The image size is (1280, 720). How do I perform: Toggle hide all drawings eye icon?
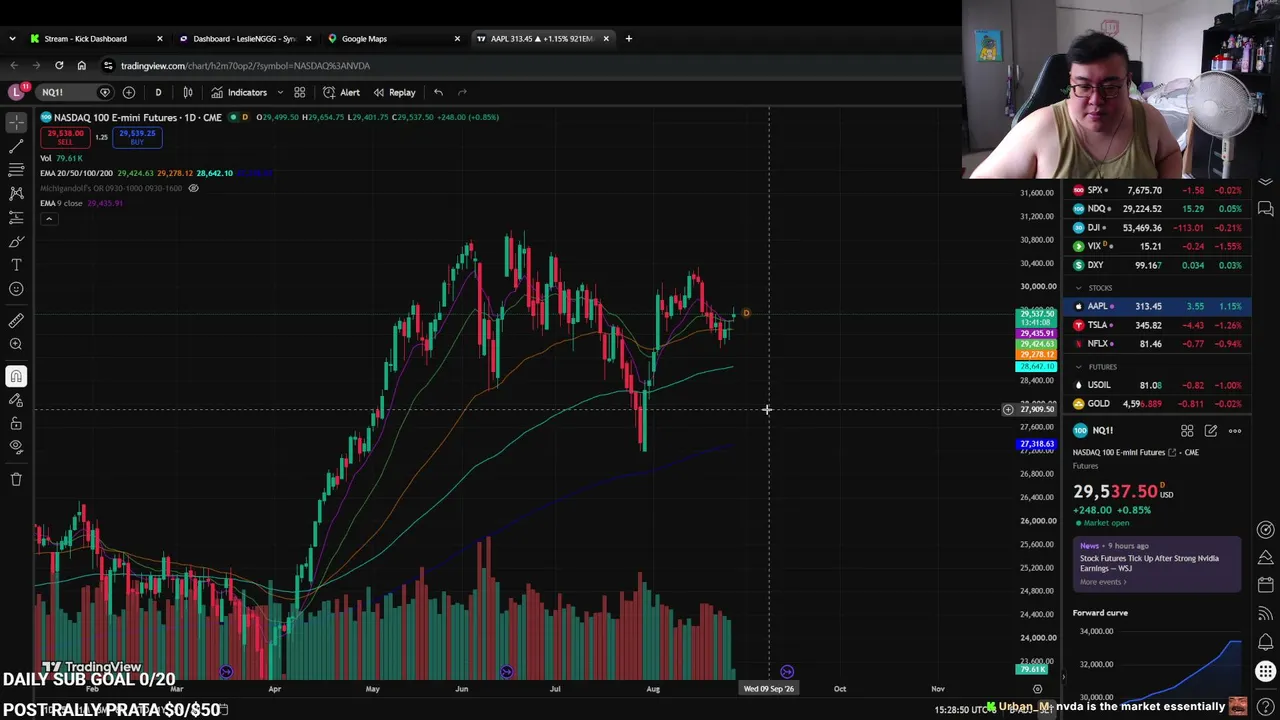tap(16, 447)
